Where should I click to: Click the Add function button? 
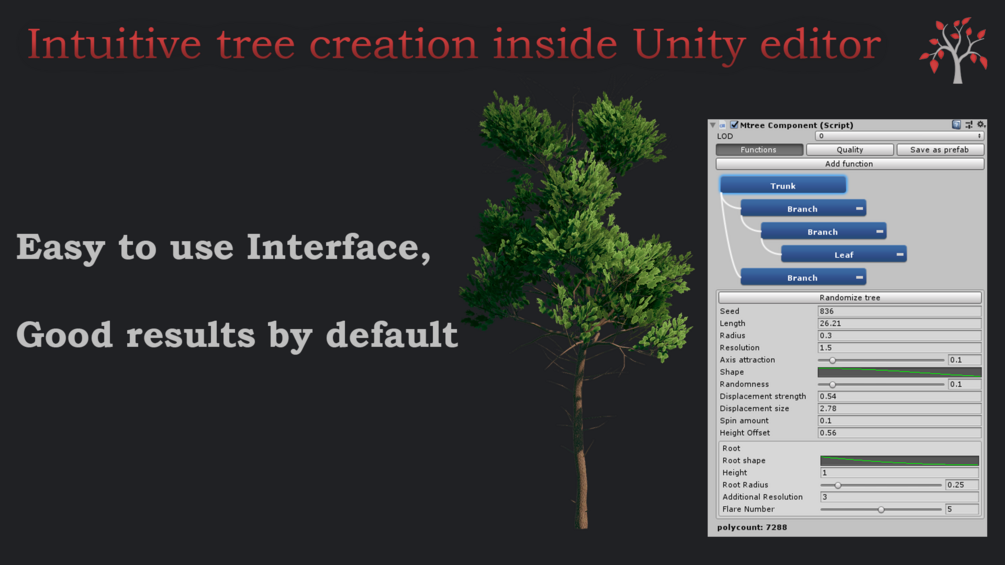[849, 164]
